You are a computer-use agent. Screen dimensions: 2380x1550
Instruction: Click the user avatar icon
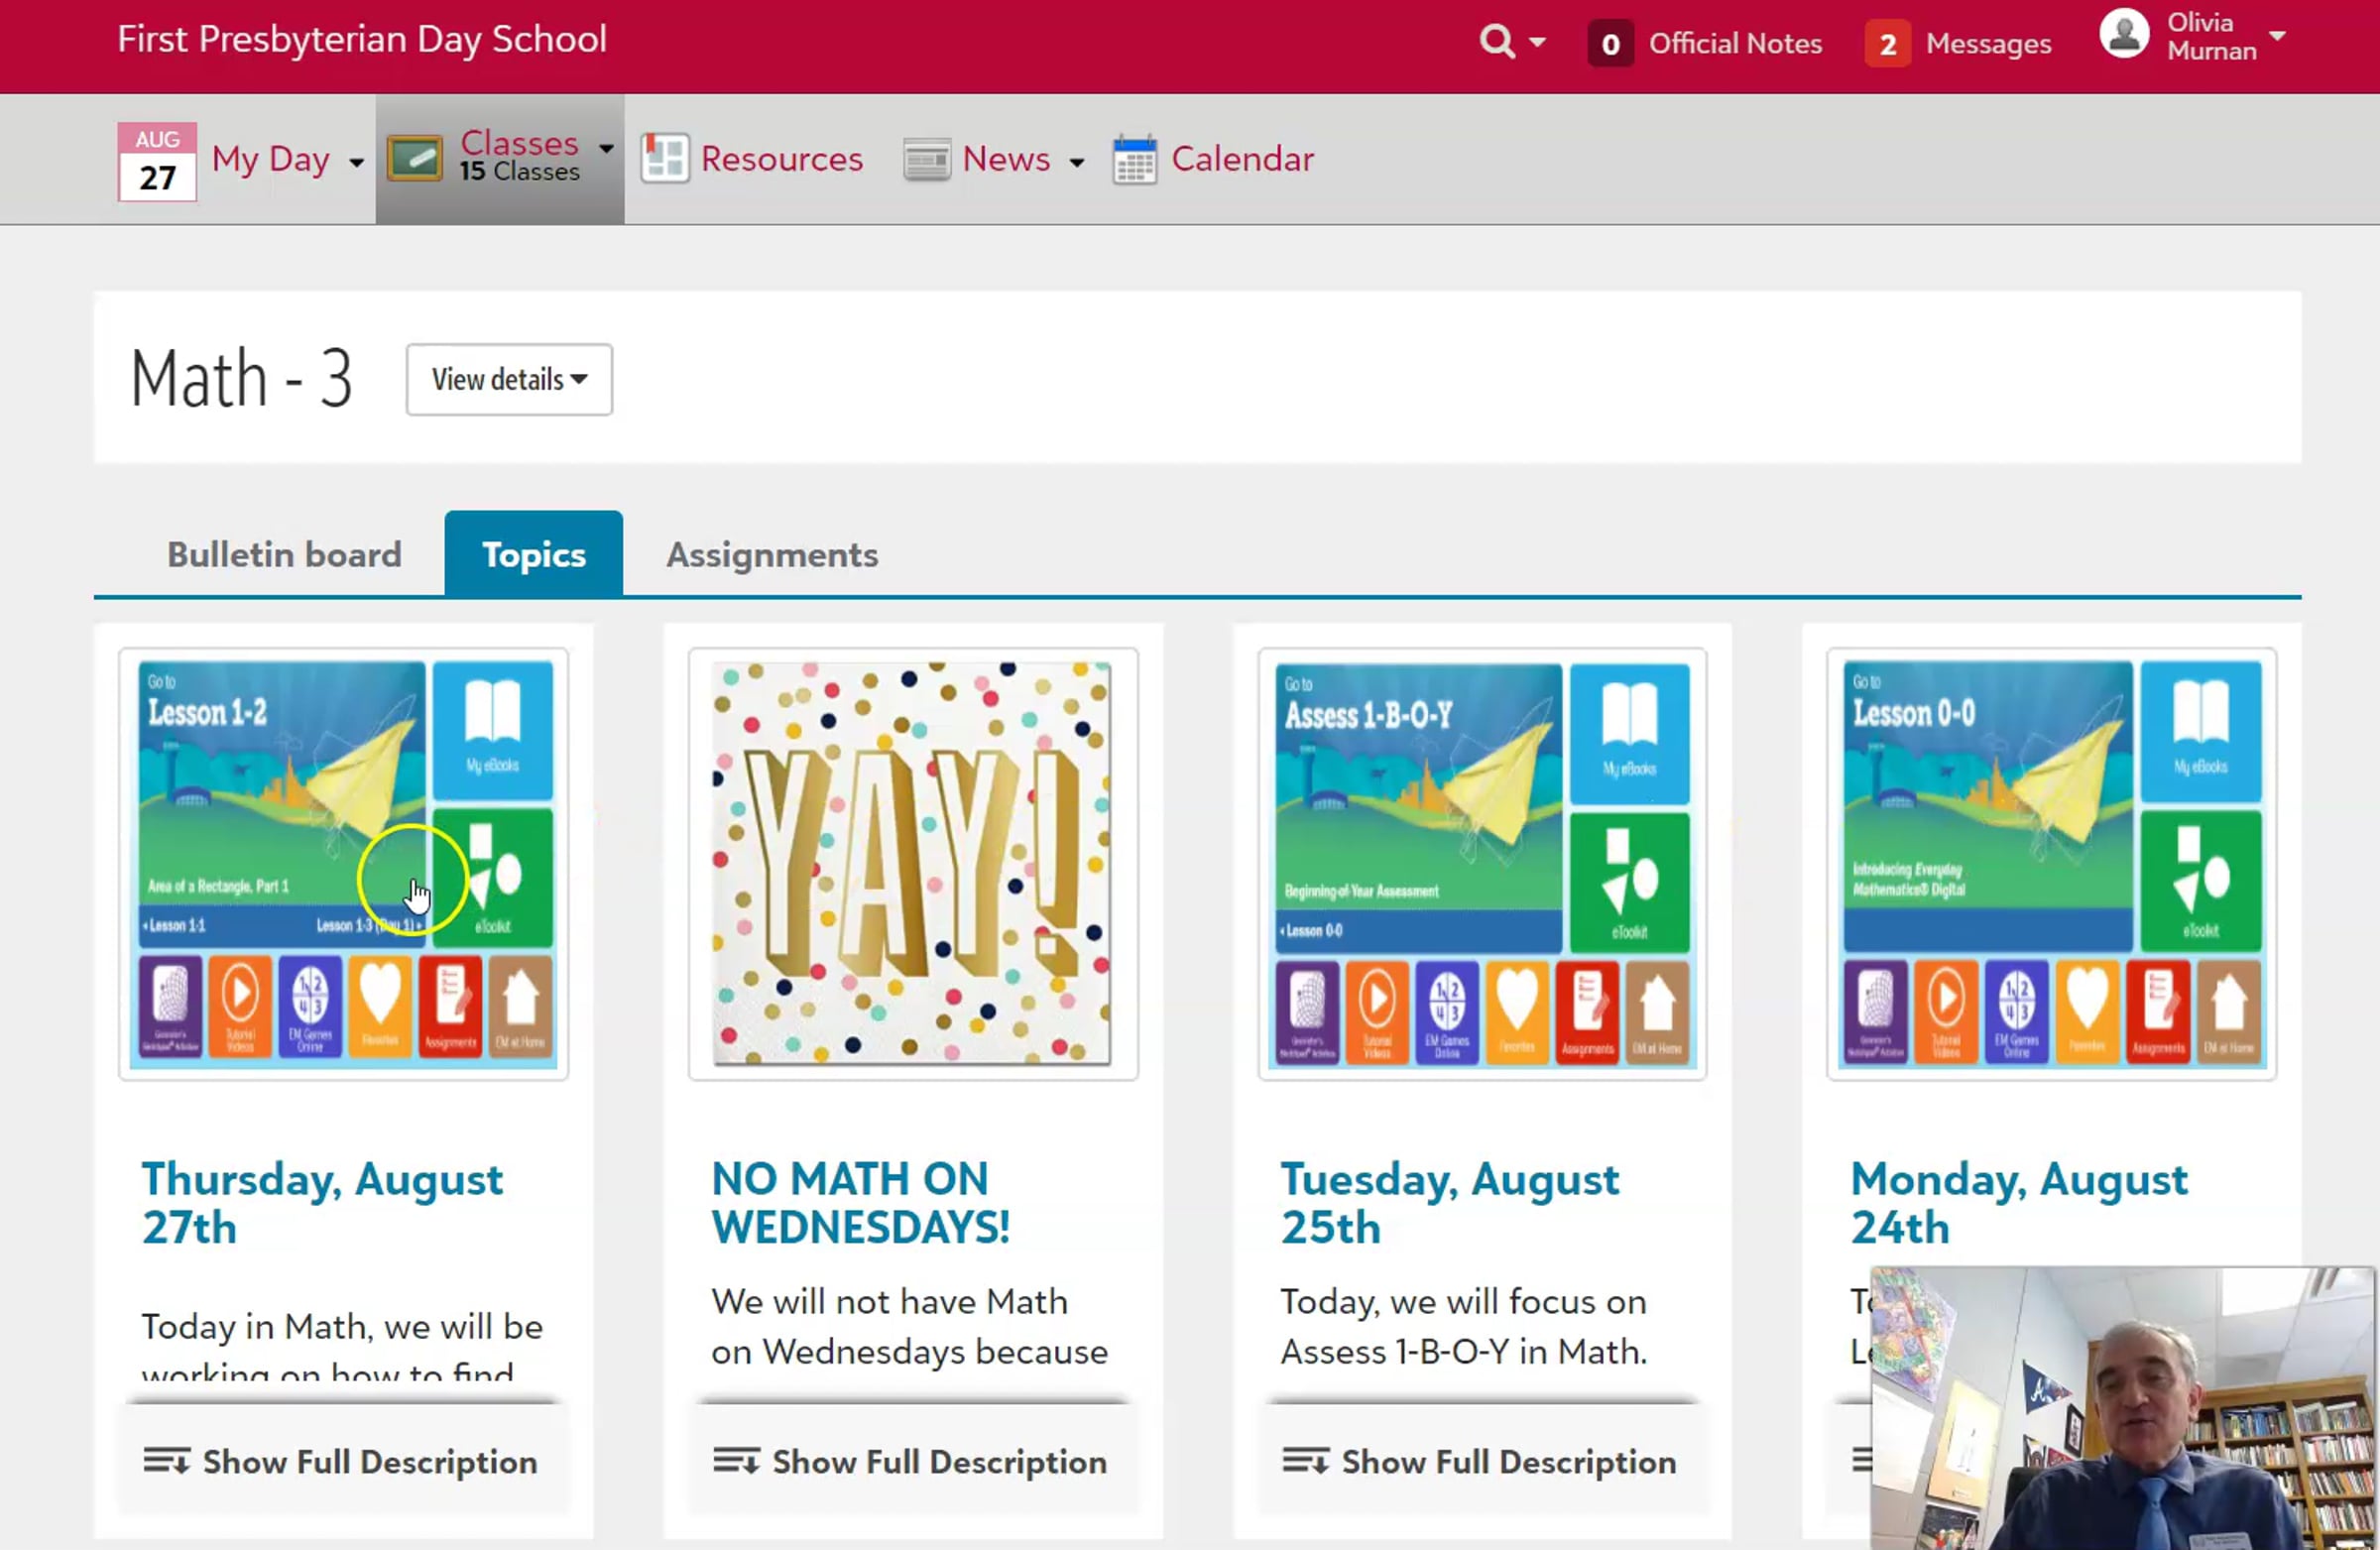click(2124, 34)
